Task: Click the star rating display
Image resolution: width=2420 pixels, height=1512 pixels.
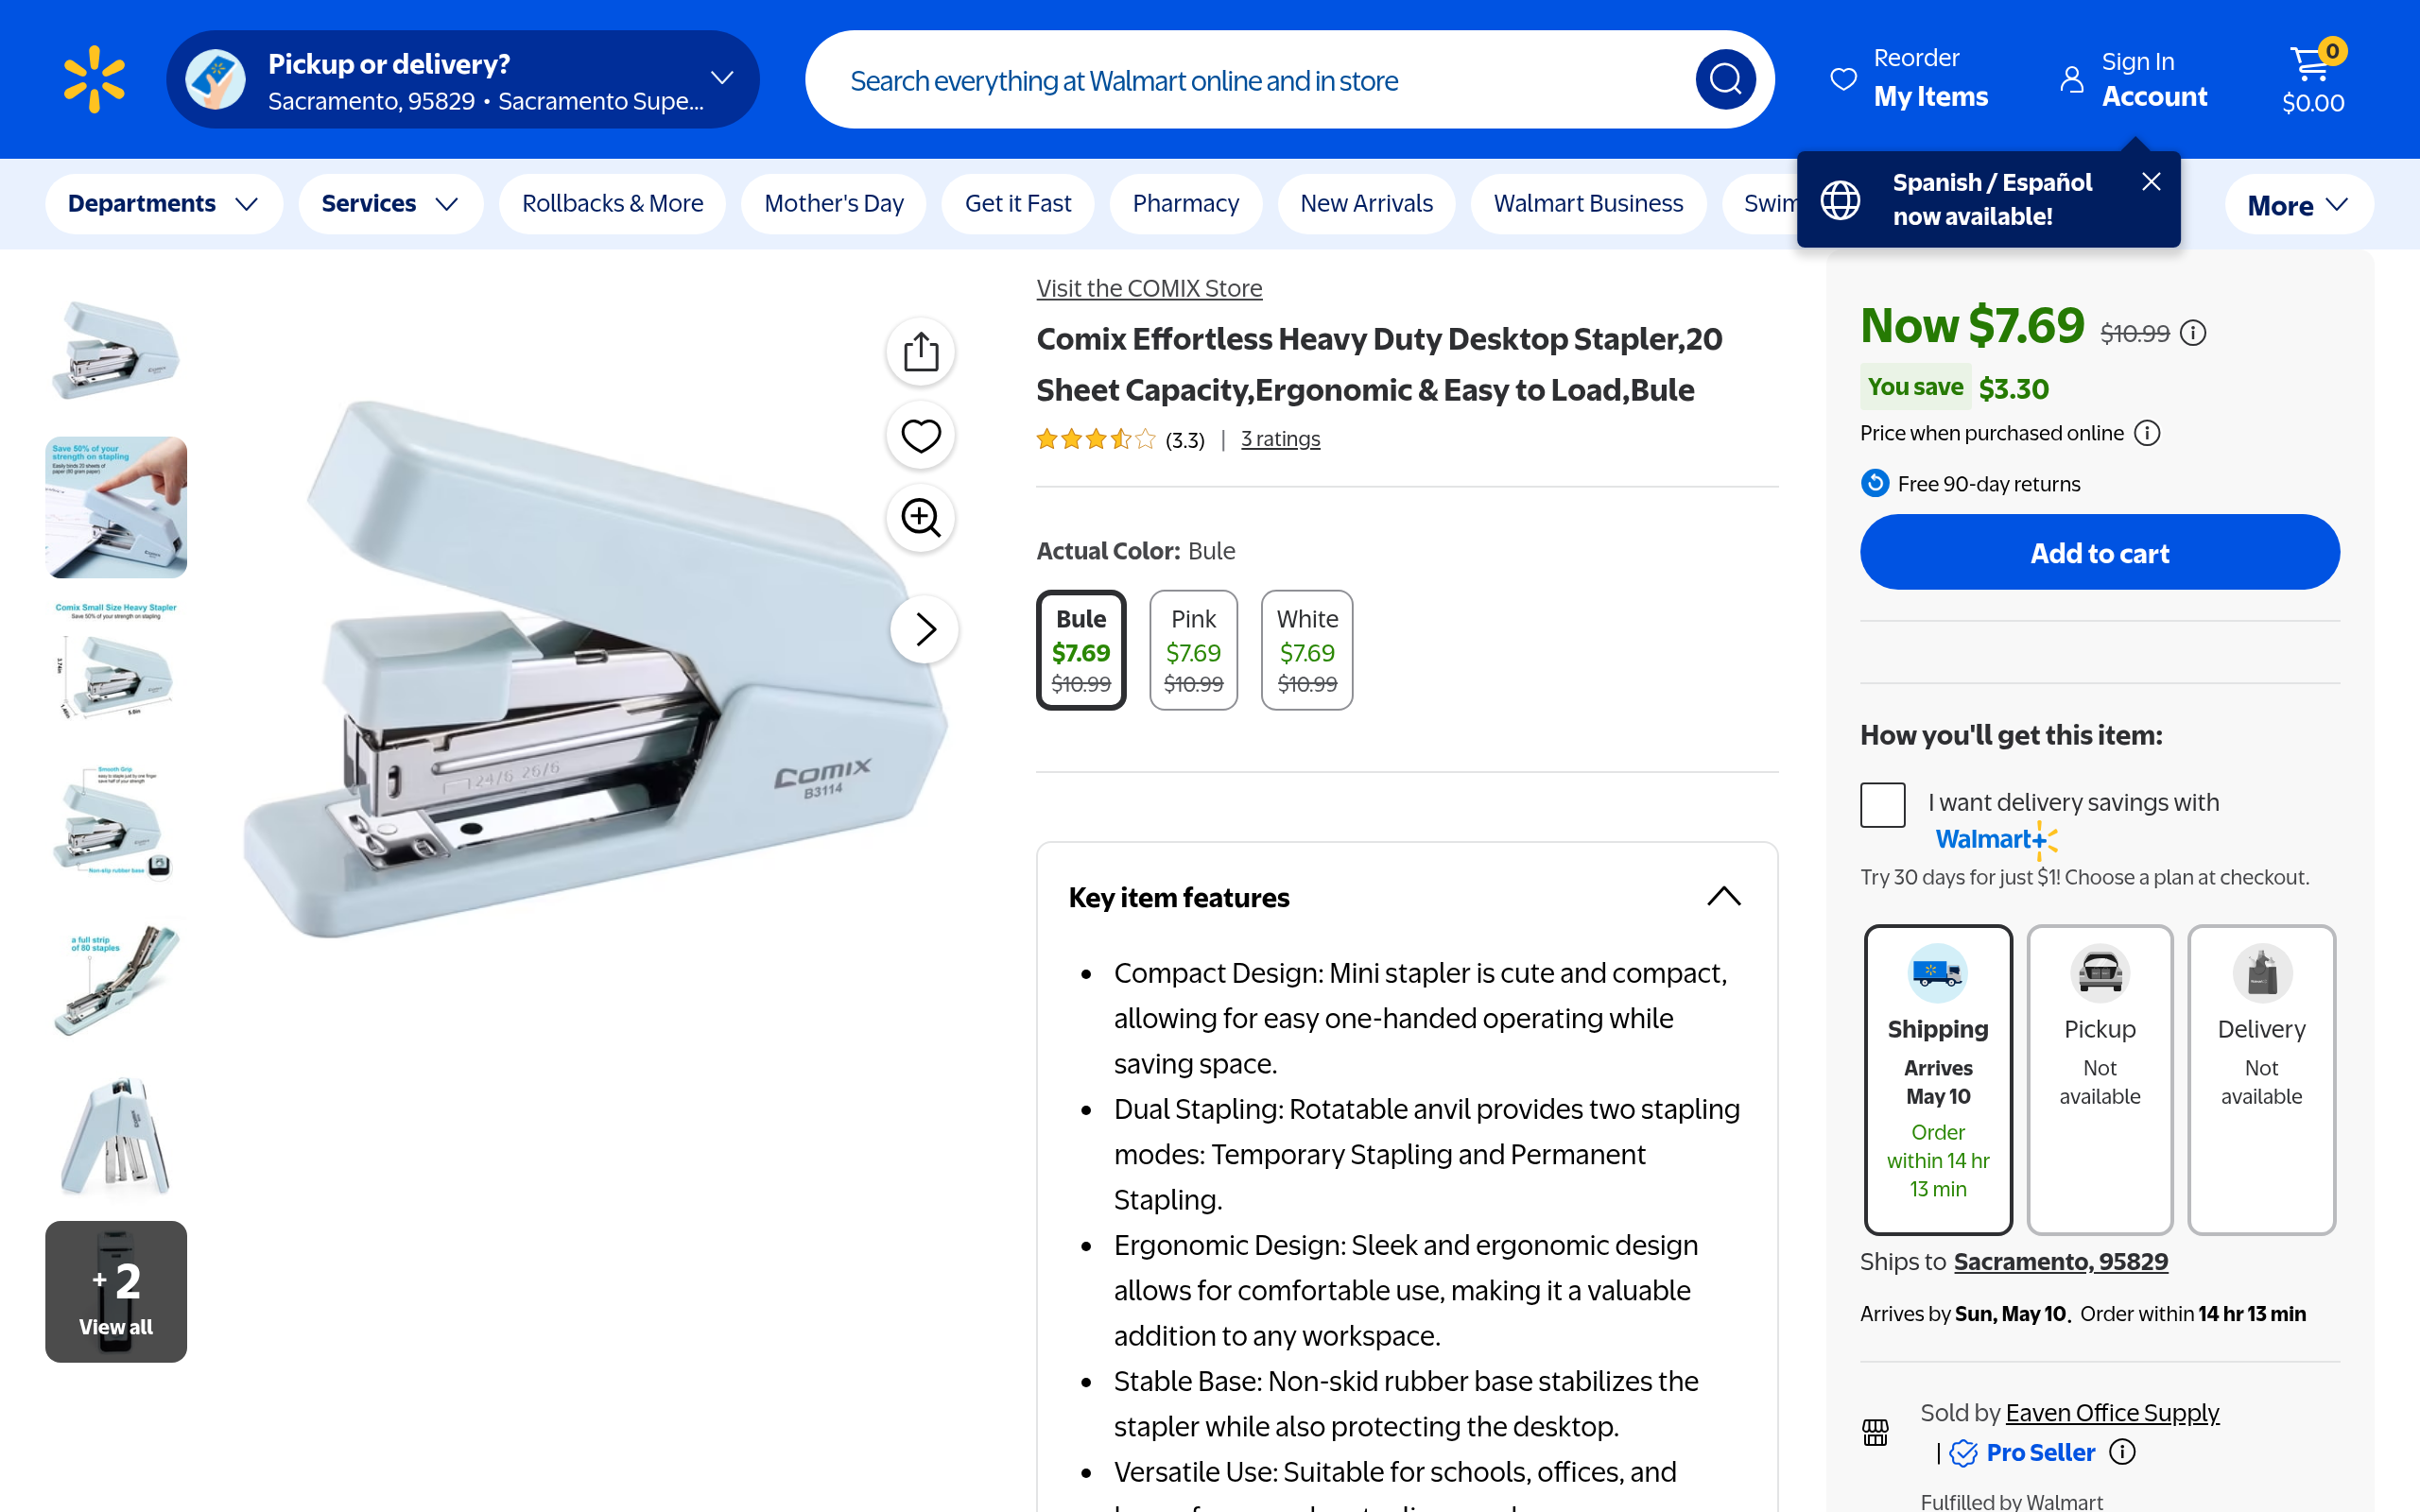Action: click(1096, 439)
